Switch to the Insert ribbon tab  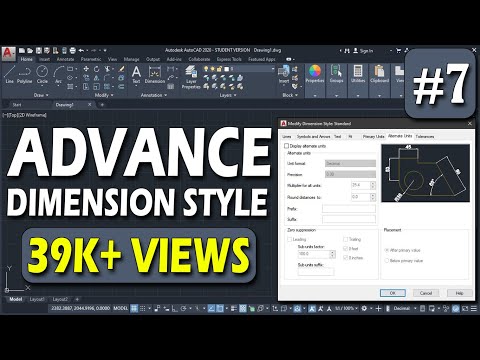44,59
